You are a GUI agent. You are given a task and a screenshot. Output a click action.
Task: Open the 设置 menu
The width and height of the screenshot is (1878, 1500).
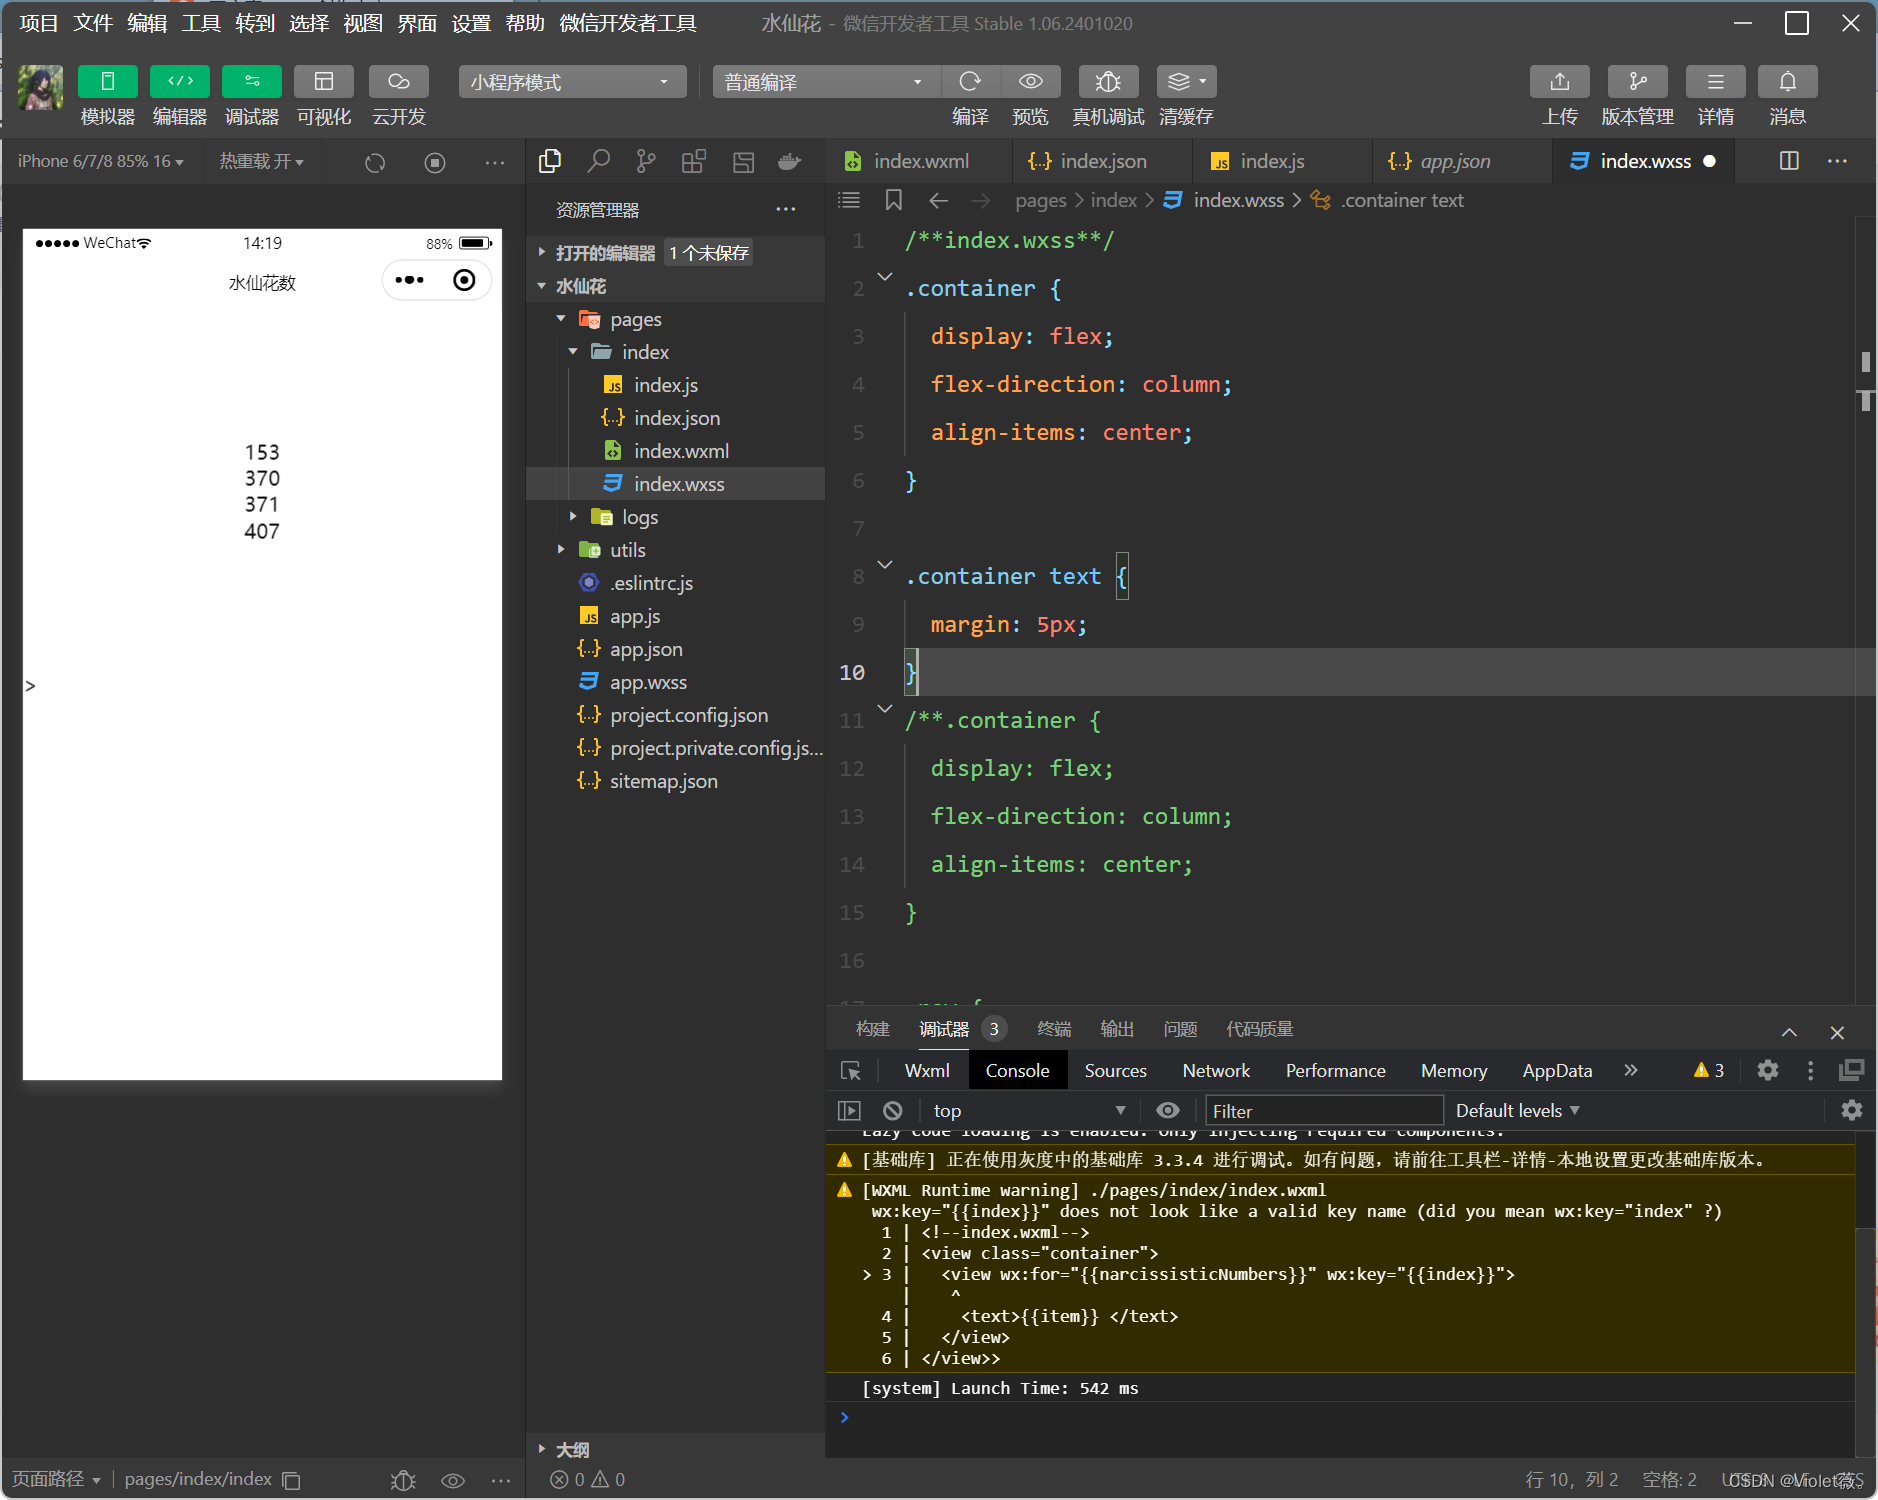471,23
